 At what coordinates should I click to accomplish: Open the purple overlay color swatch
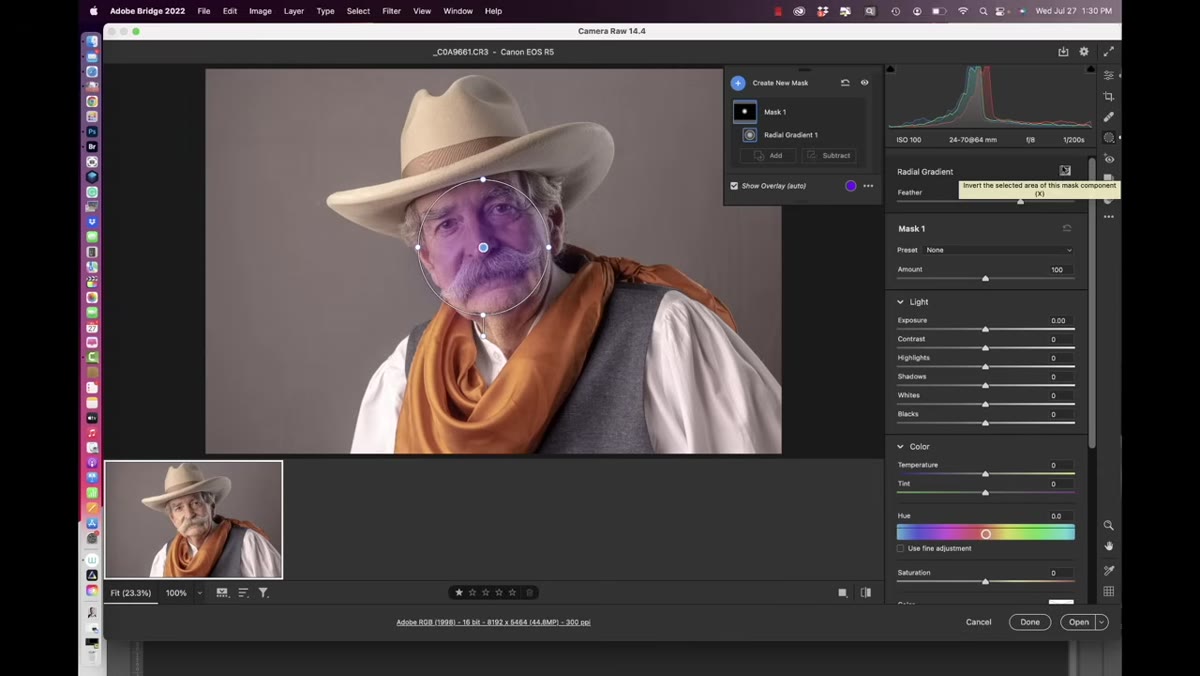(x=851, y=186)
